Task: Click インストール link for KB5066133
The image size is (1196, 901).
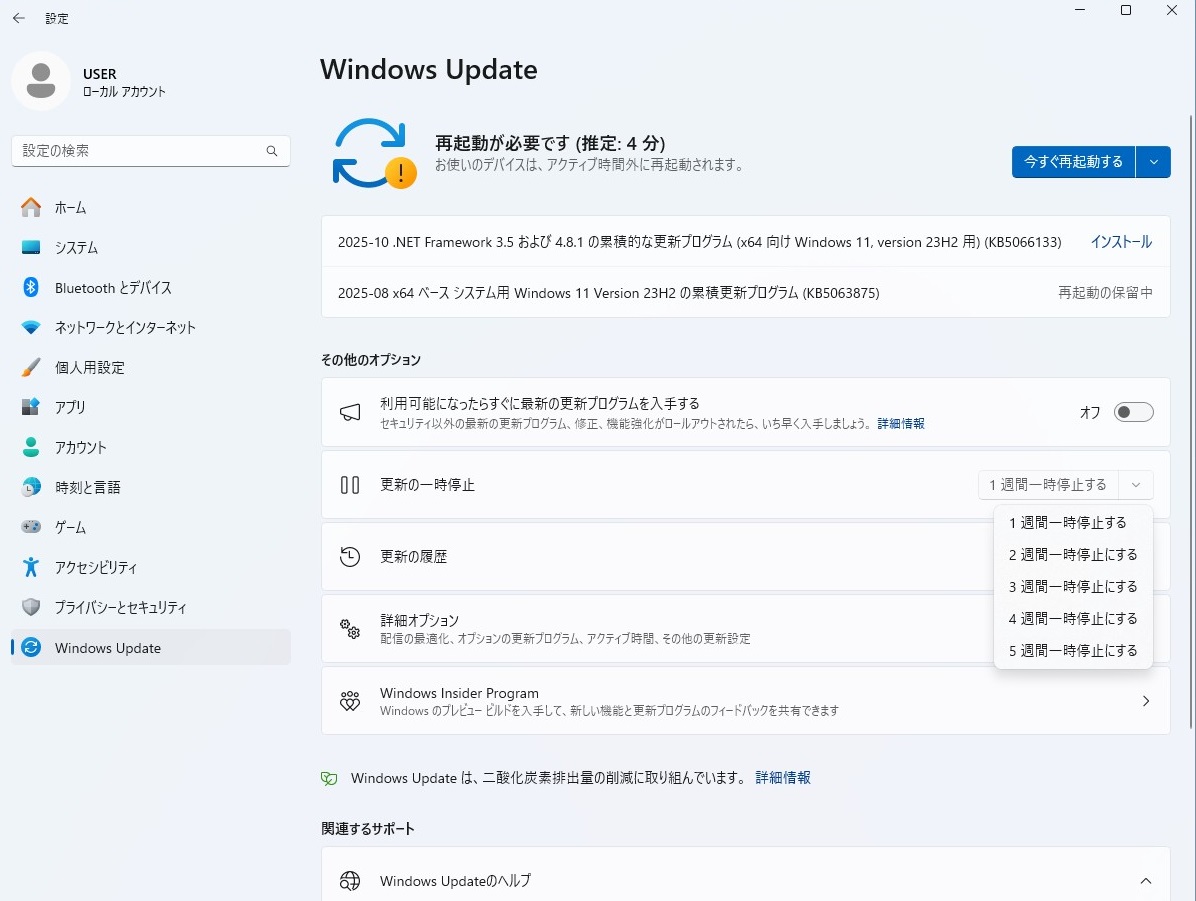Action: pyautogui.click(x=1120, y=242)
